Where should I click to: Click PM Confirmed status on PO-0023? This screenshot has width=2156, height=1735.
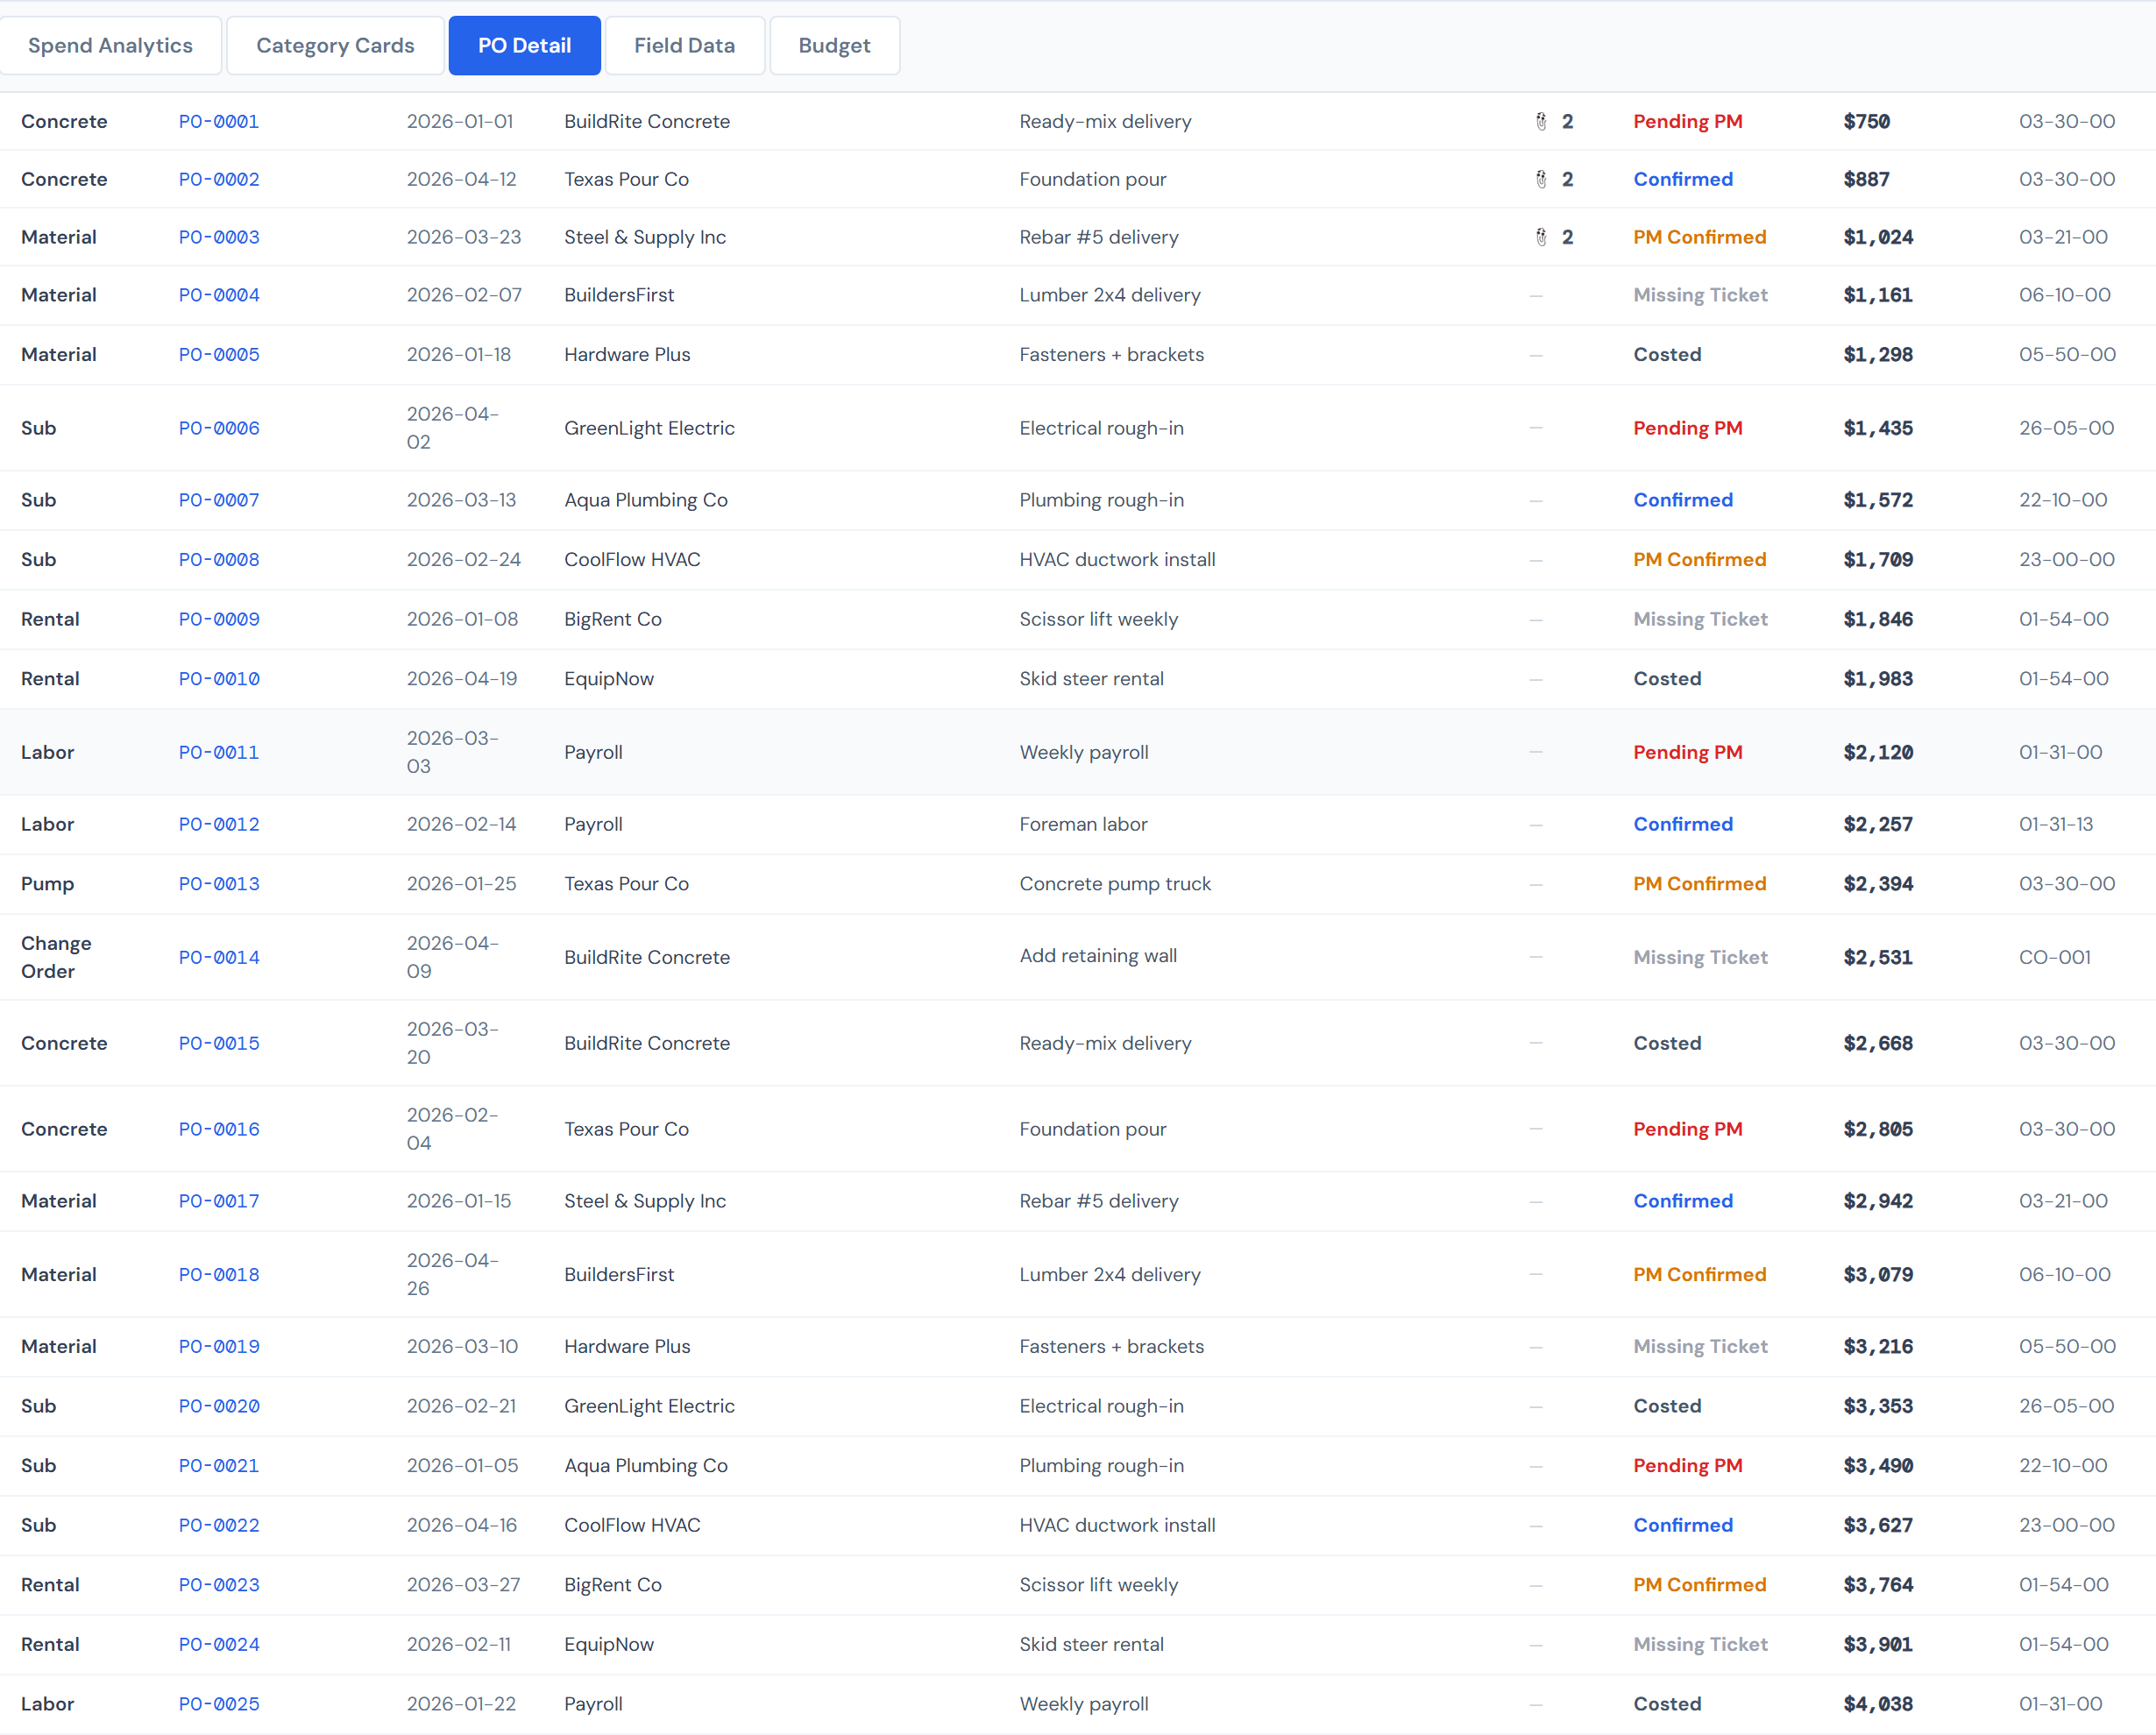(x=1699, y=1584)
